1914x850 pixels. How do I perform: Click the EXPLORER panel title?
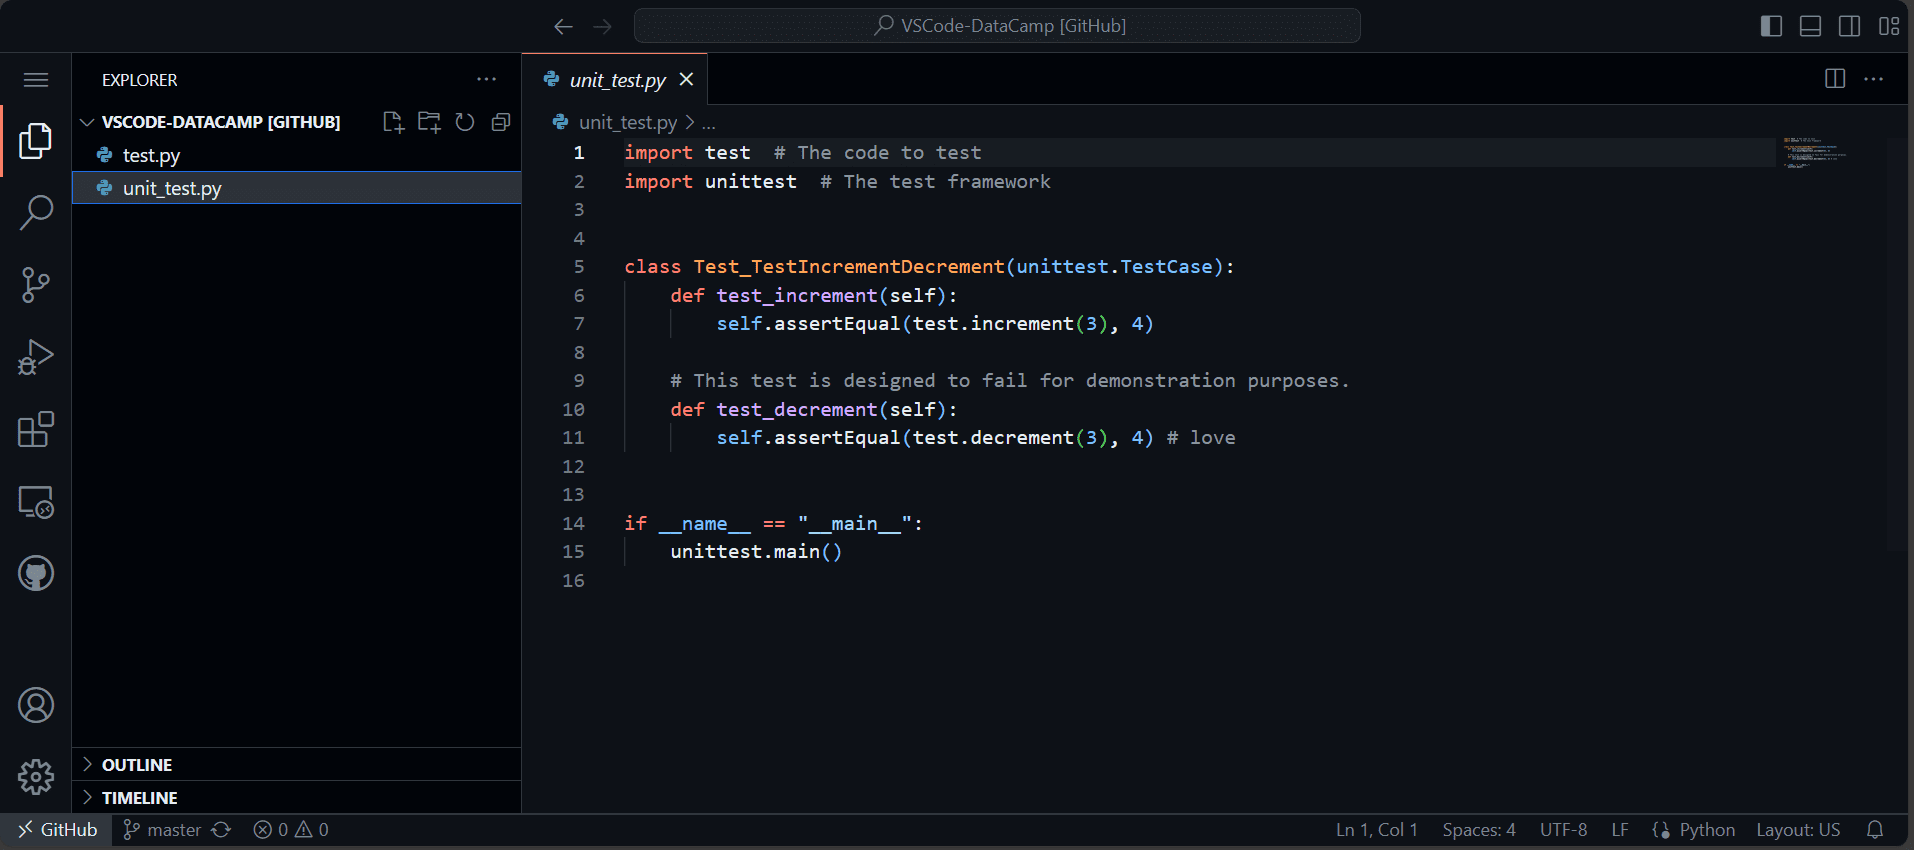139,80
